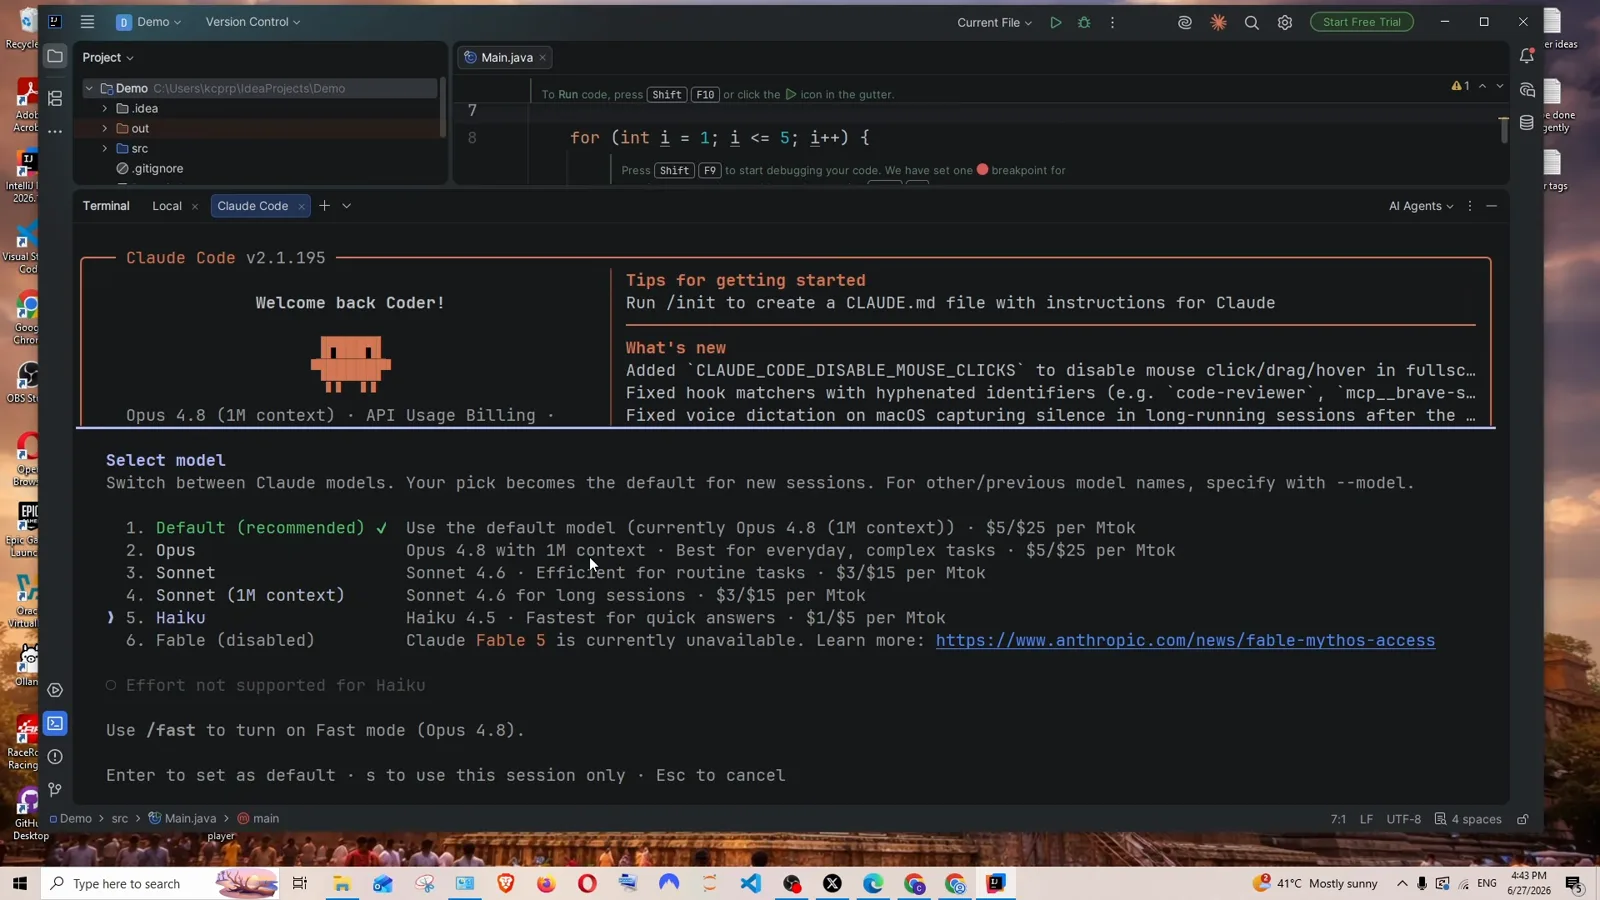Add a new terminal tab with plus icon
Viewport: 1600px width, 900px height.
(324, 206)
